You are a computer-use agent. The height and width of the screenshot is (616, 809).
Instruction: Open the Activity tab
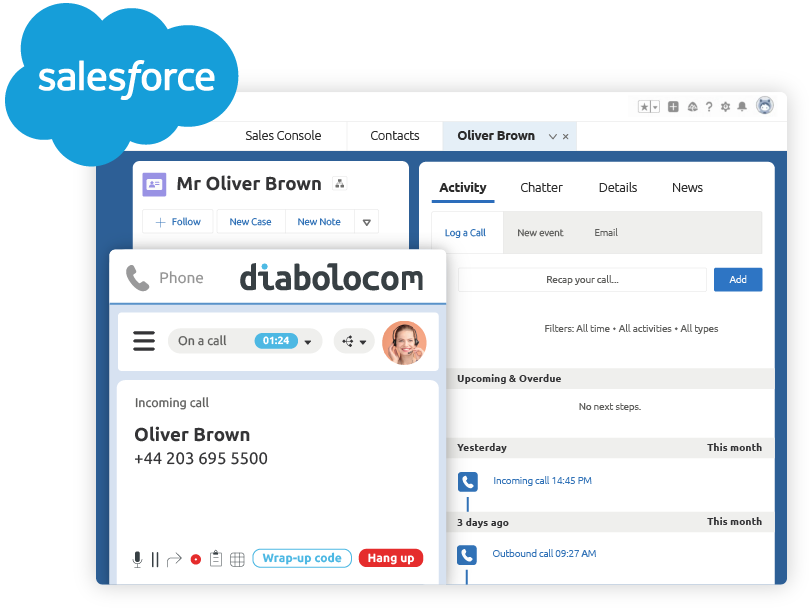pyautogui.click(x=463, y=188)
